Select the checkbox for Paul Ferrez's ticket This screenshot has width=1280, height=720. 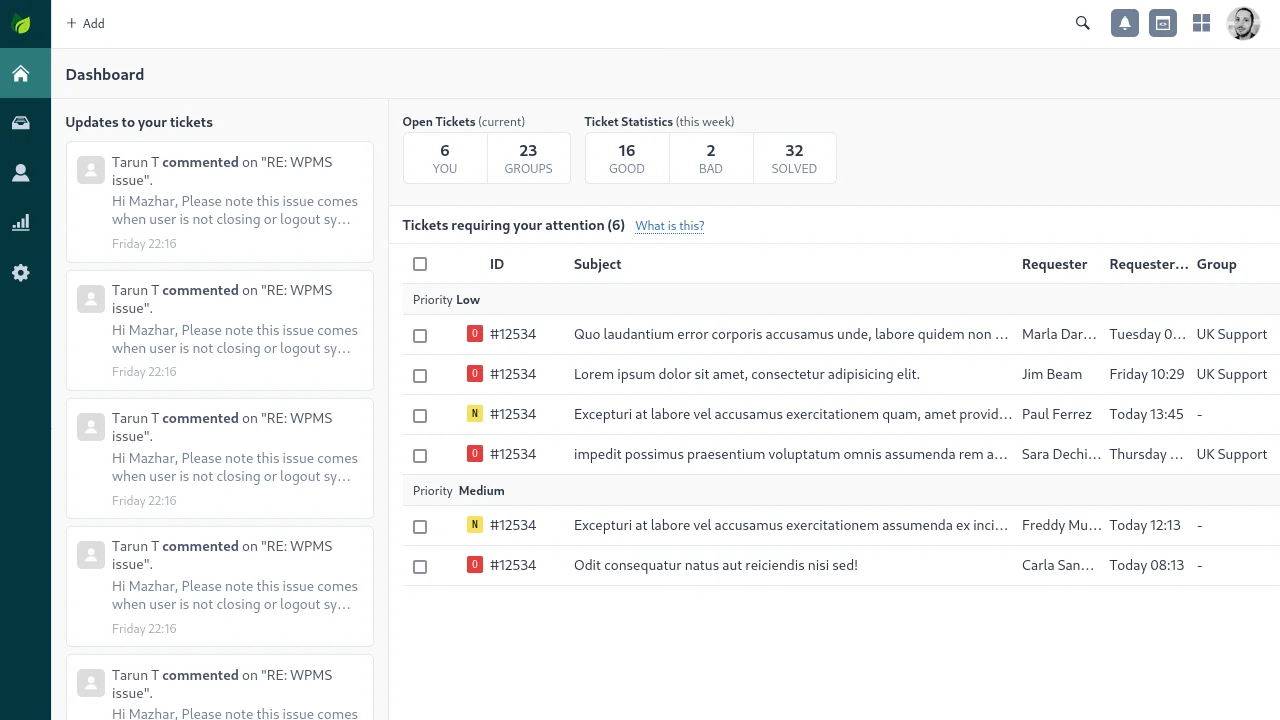click(420, 415)
